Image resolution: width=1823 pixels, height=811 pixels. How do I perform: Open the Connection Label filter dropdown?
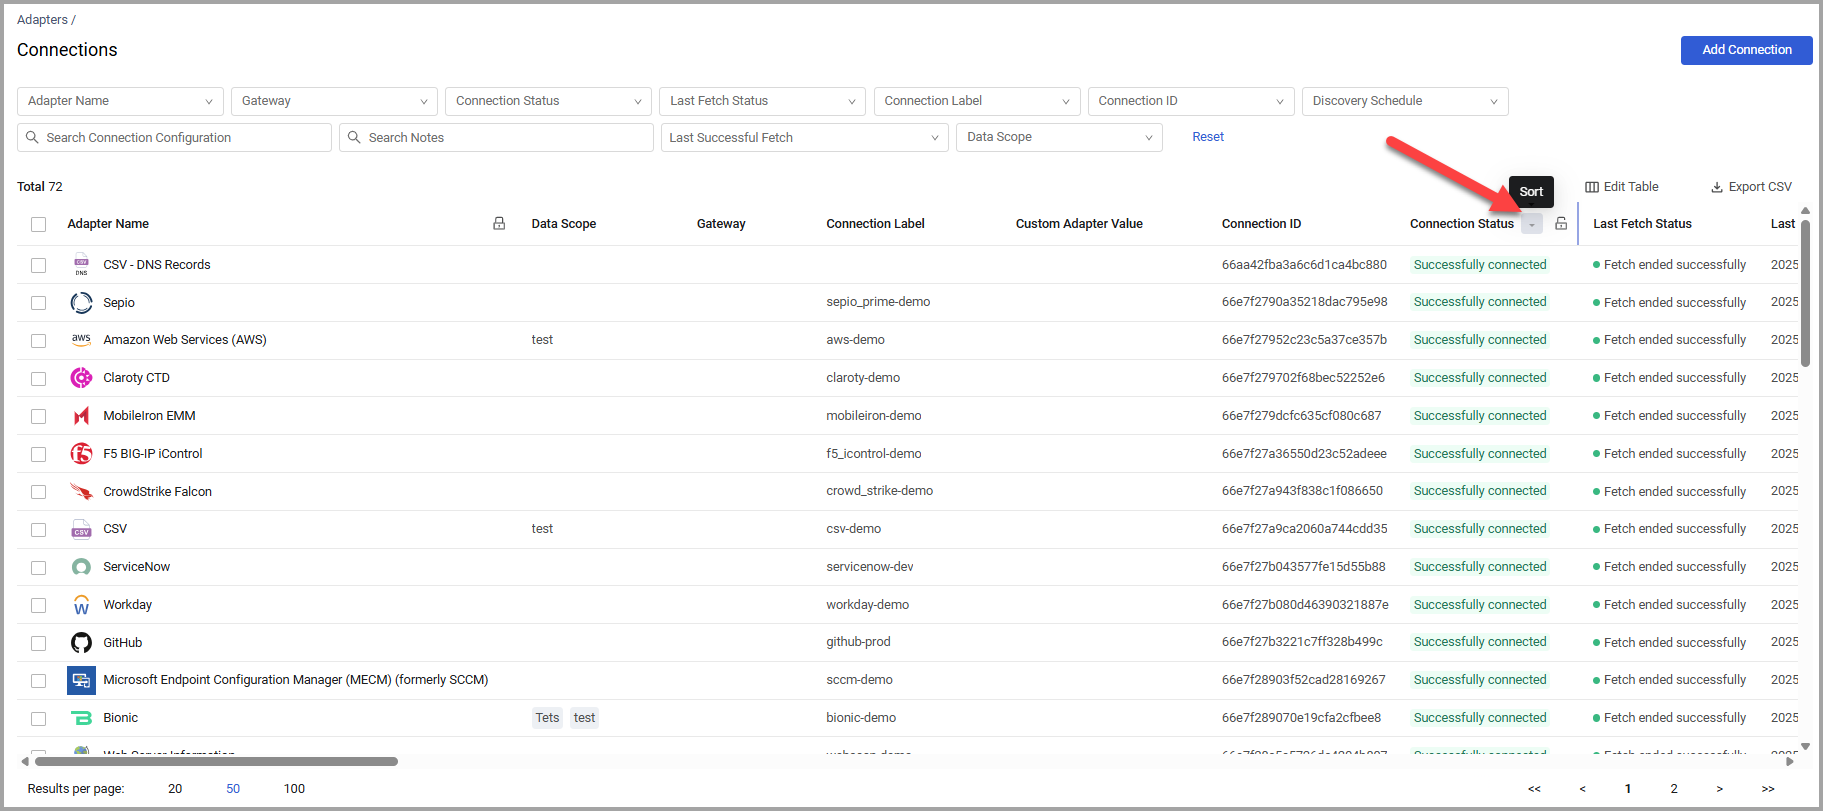pos(977,101)
